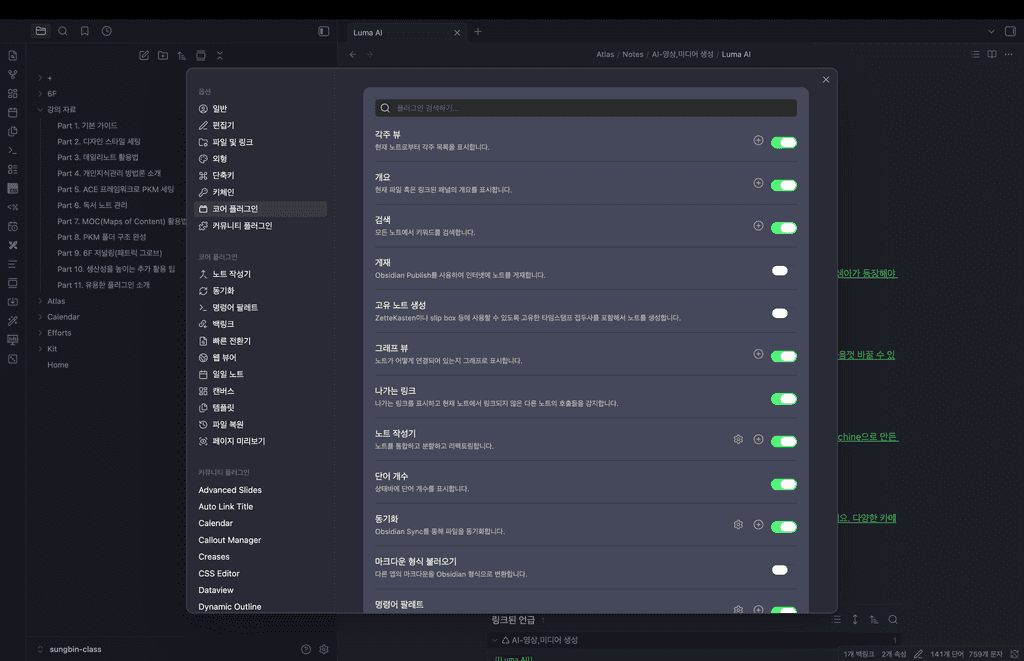1024x661 pixels.
Task: Disable the Word count (단어 개수) toggle
Action: click(x=784, y=484)
